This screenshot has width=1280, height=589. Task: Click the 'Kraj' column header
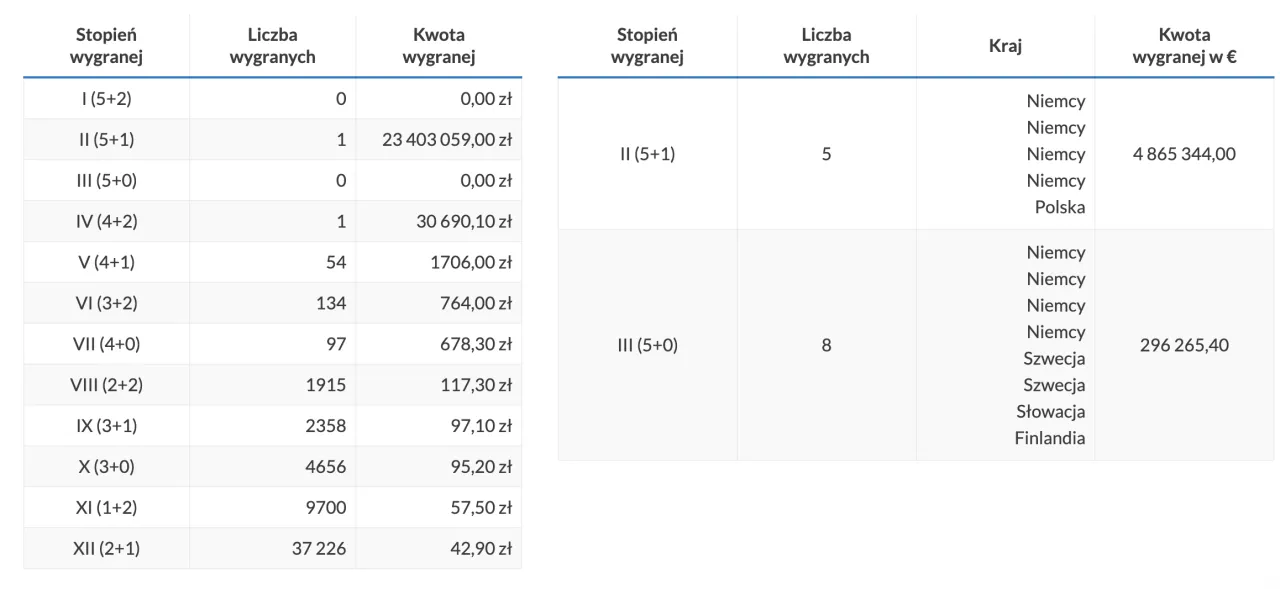(1005, 46)
